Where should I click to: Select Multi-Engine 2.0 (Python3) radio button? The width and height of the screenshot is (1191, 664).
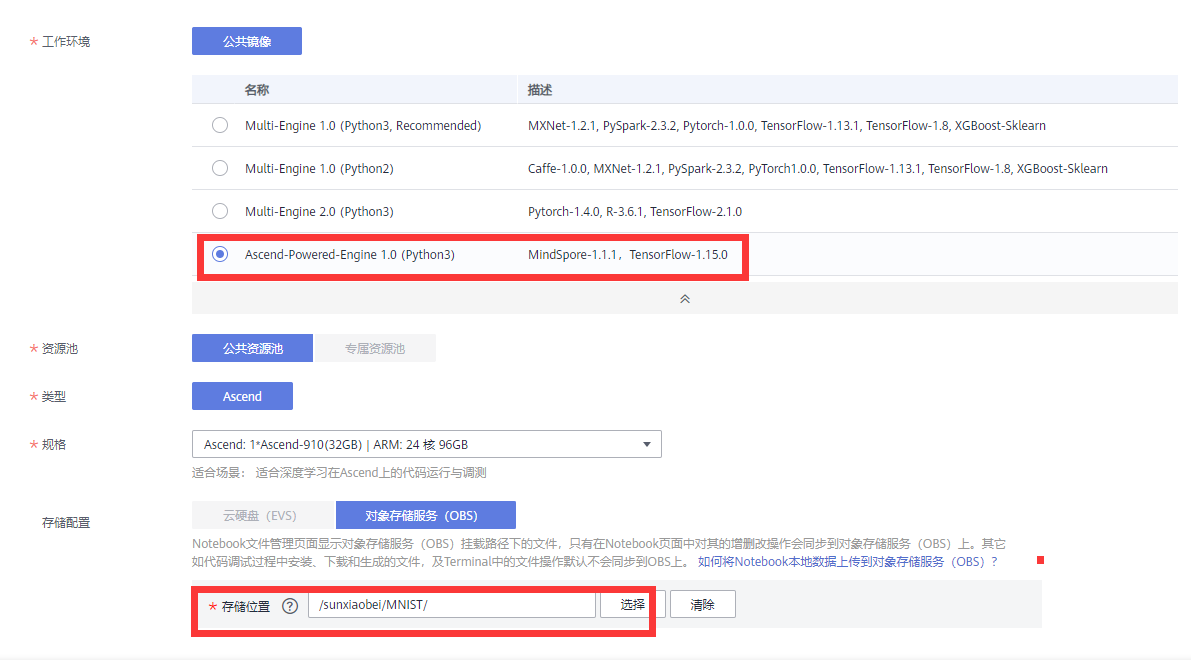click(220, 211)
